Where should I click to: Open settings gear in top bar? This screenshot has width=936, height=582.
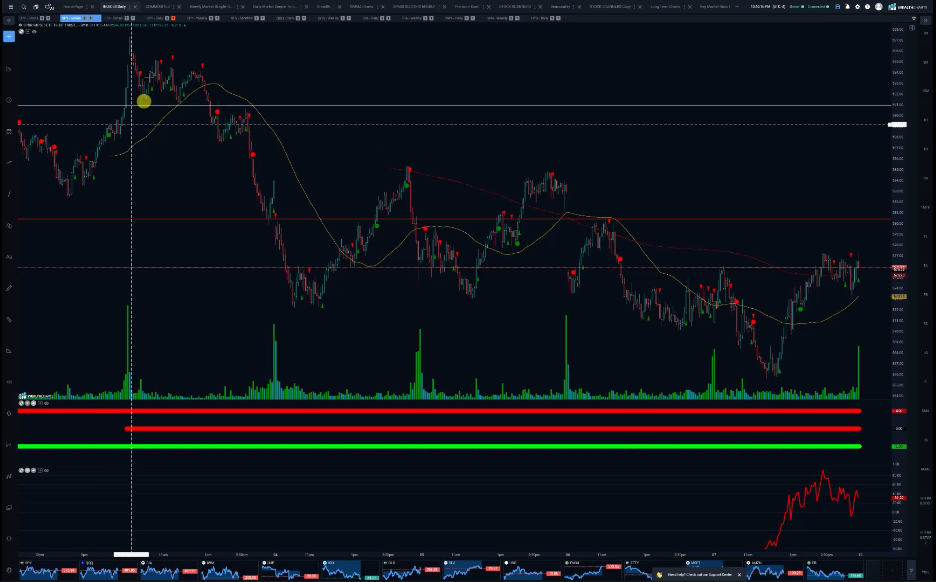click(x=857, y=7)
